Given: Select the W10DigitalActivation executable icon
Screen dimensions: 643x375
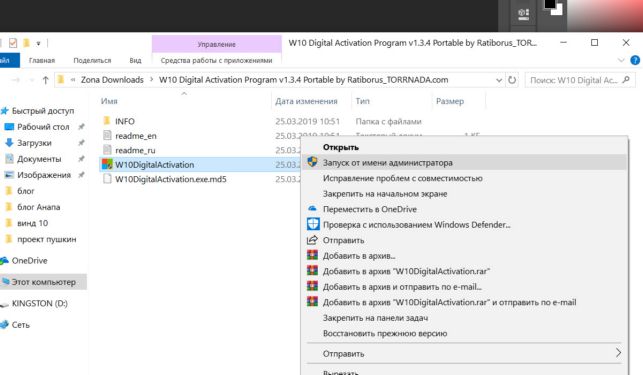Looking at the screenshot, I should point(107,165).
